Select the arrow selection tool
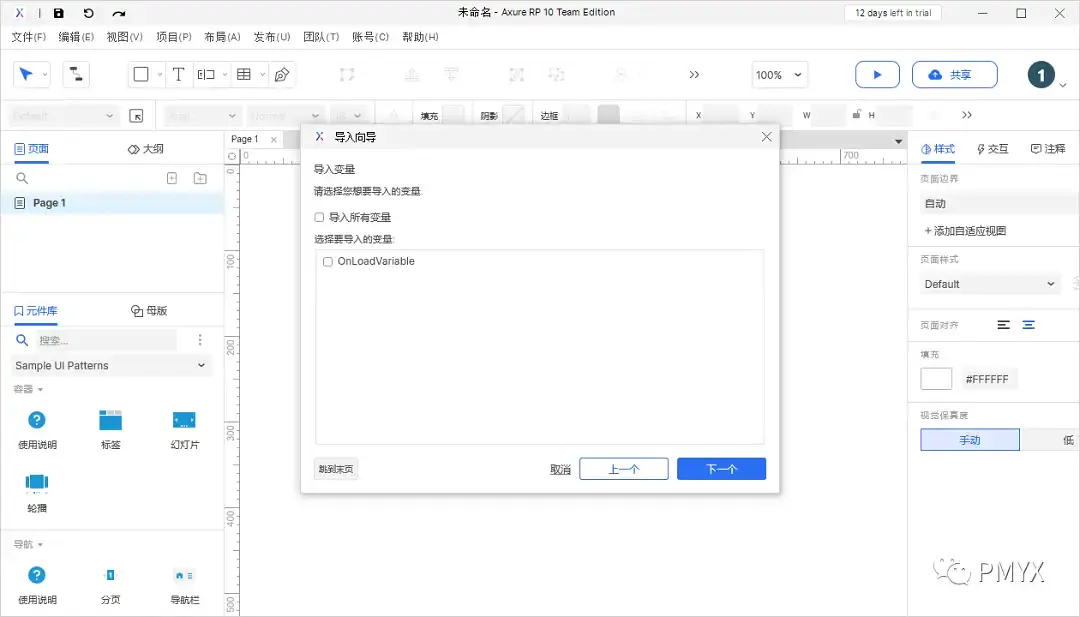 (25, 74)
